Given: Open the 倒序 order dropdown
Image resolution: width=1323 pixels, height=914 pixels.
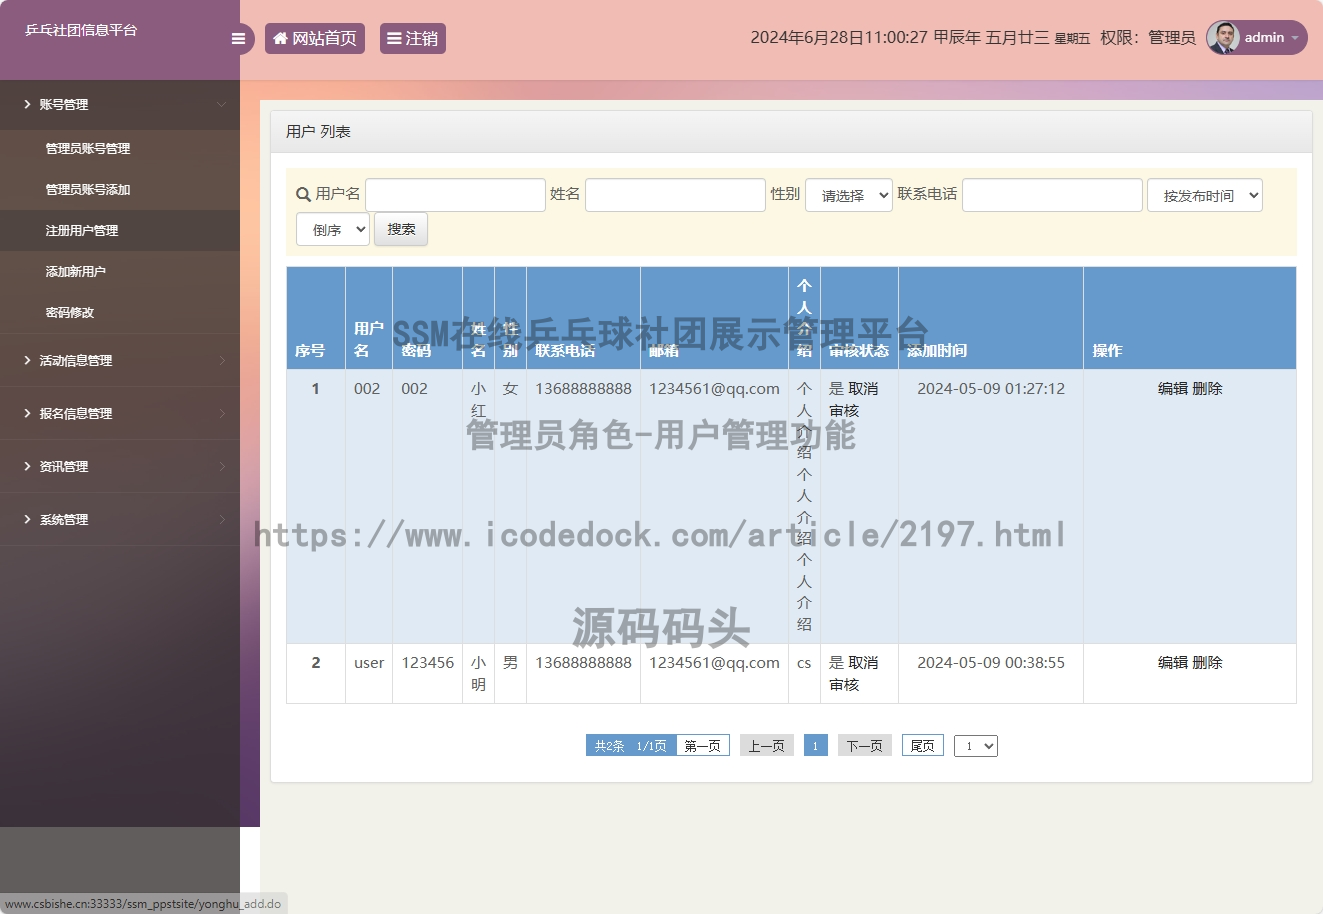Looking at the screenshot, I should click(x=333, y=229).
